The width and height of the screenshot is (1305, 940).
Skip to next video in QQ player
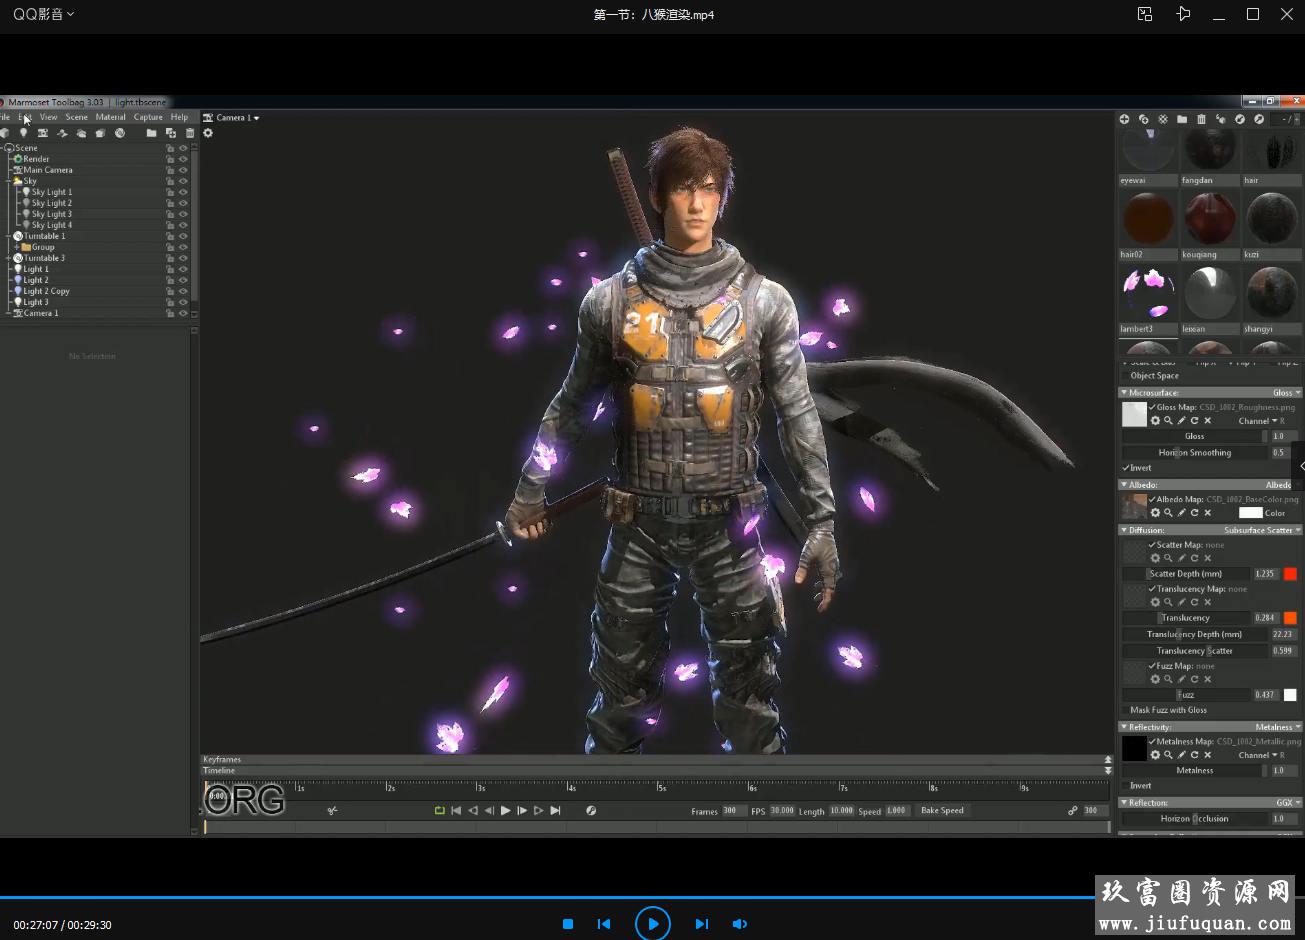pyautogui.click(x=701, y=924)
